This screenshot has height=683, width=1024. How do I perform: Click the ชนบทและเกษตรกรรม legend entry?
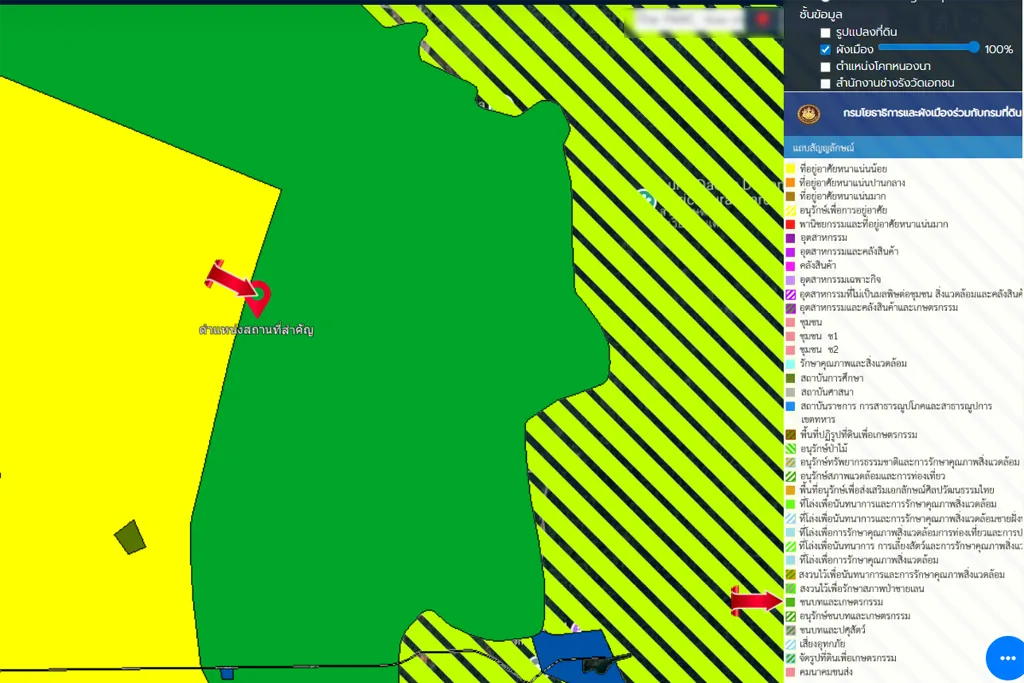click(841, 602)
